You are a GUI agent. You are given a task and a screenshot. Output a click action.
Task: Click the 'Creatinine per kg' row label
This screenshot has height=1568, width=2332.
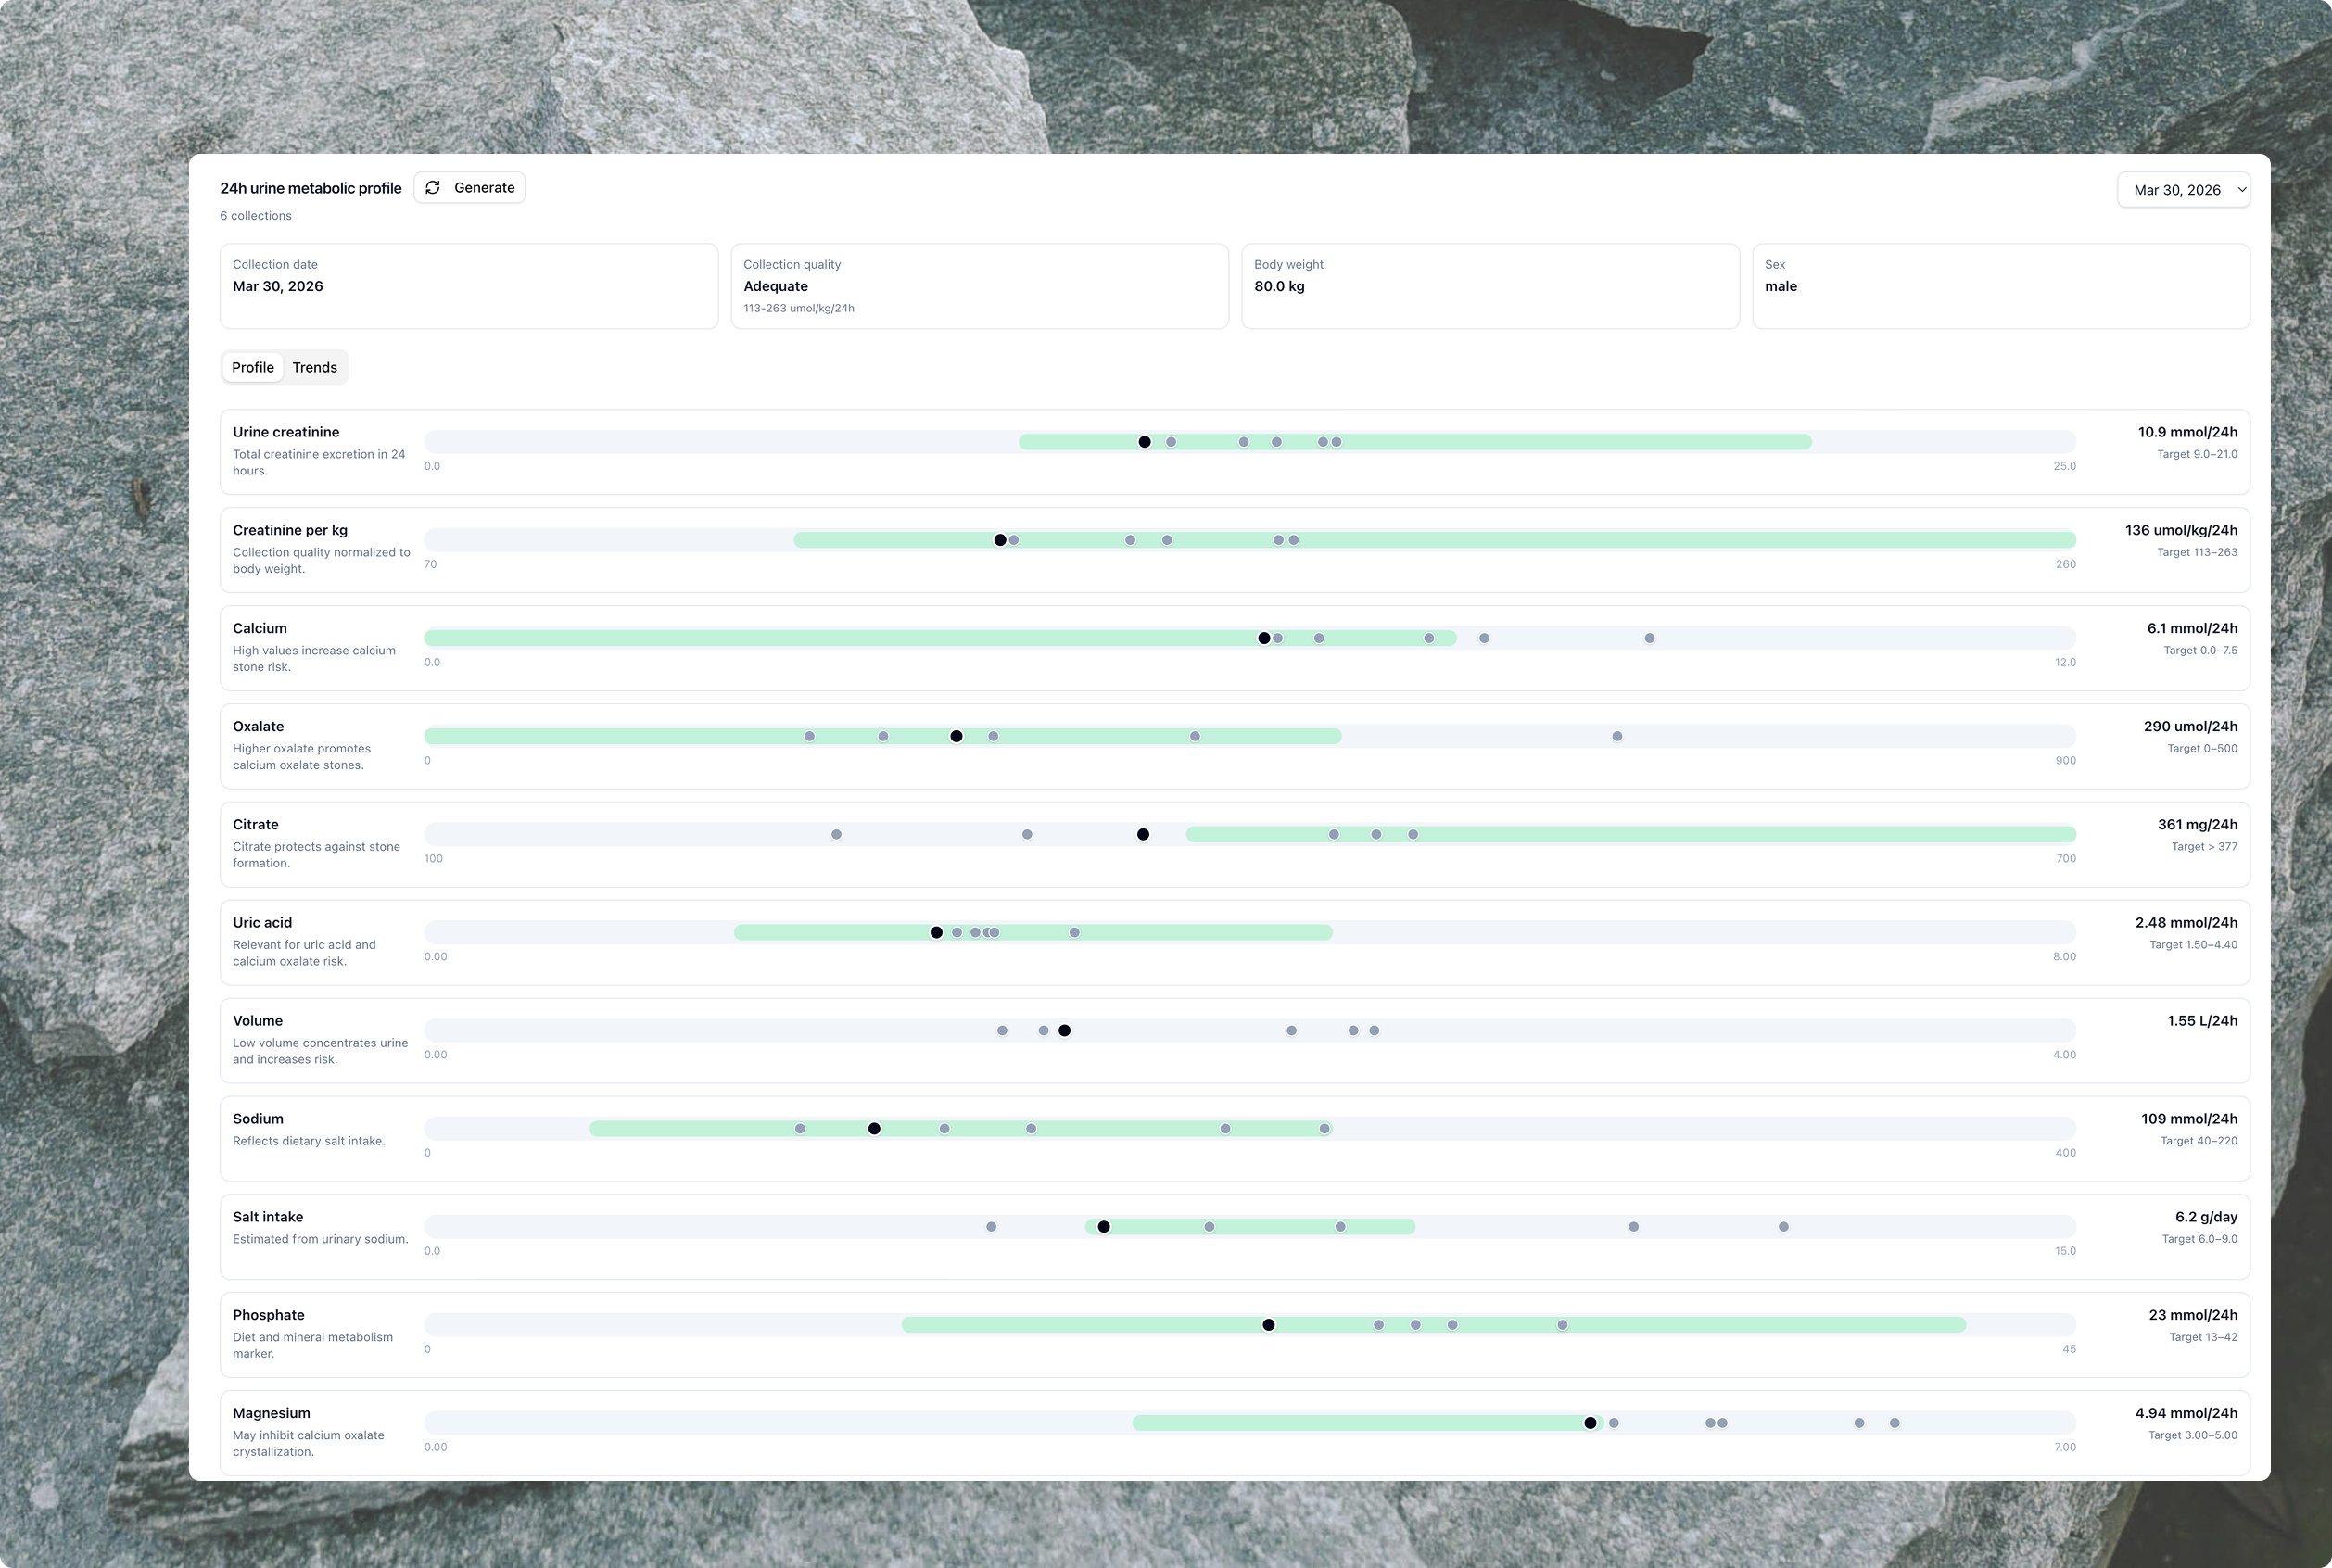[290, 530]
